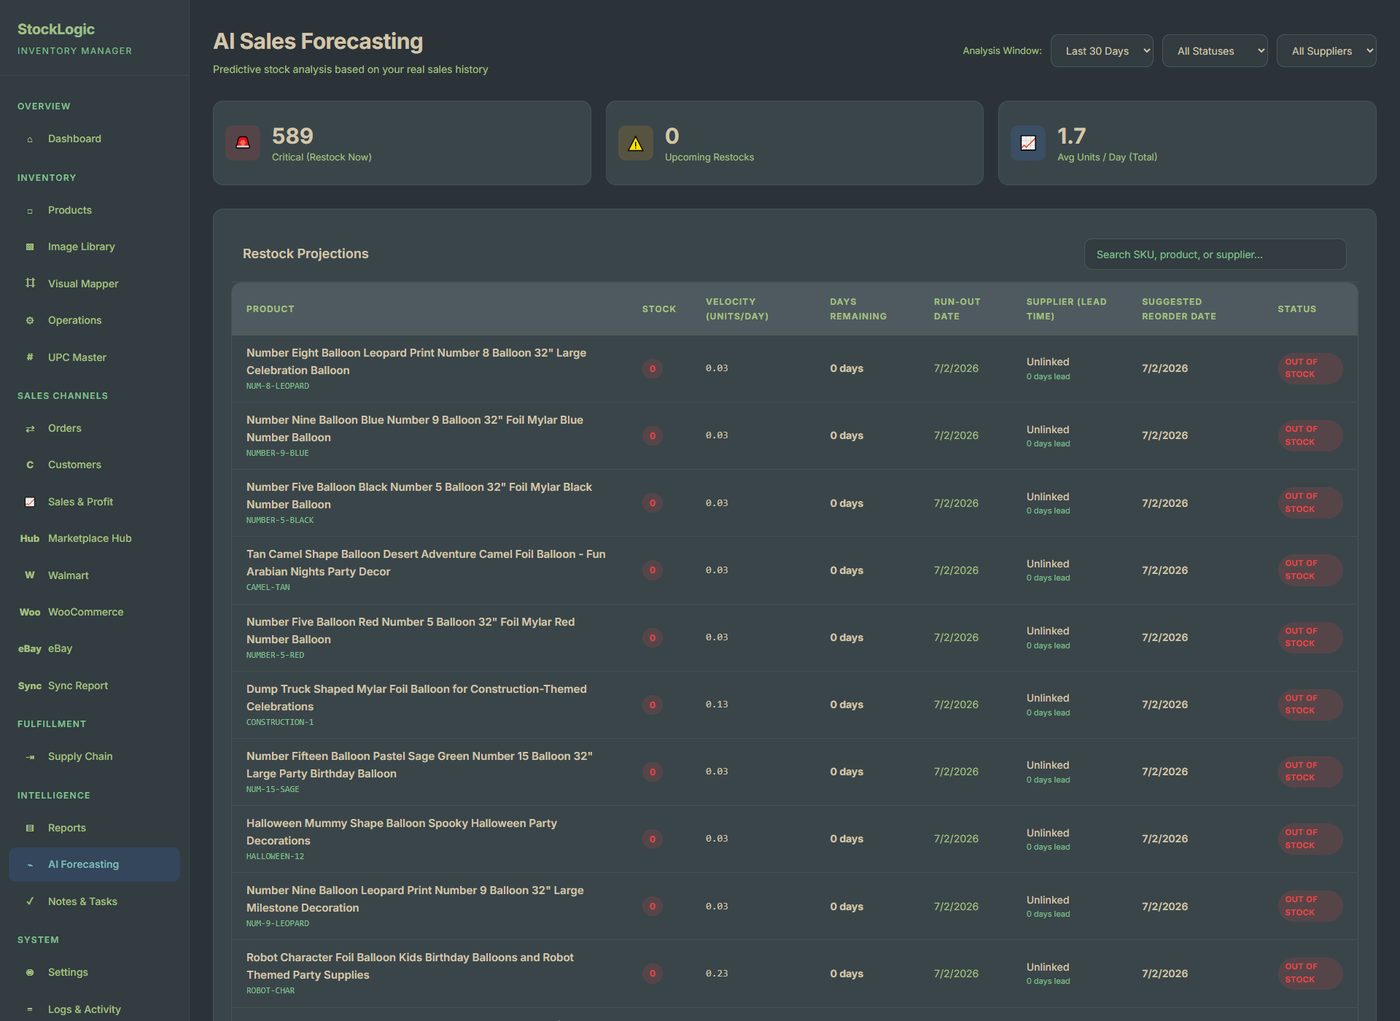Click the Orders arrows icon

(30, 429)
